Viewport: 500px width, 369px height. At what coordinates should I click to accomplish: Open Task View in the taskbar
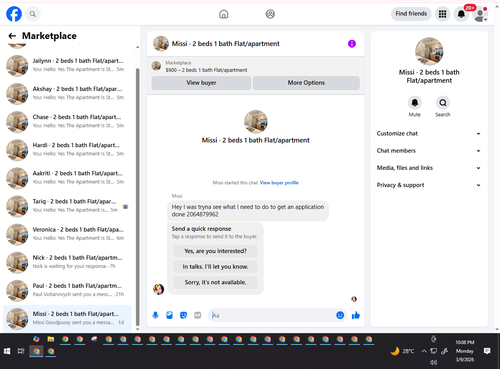point(21,351)
